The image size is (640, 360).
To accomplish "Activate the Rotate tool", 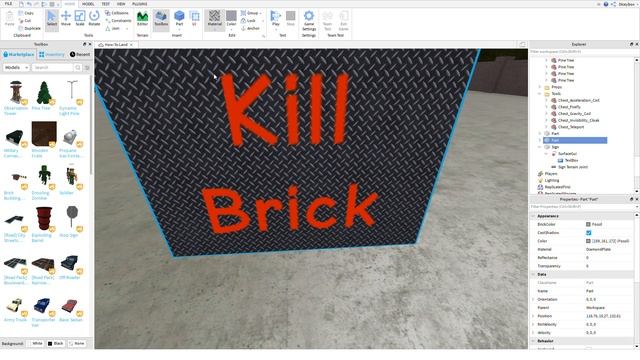I will (x=94, y=19).
